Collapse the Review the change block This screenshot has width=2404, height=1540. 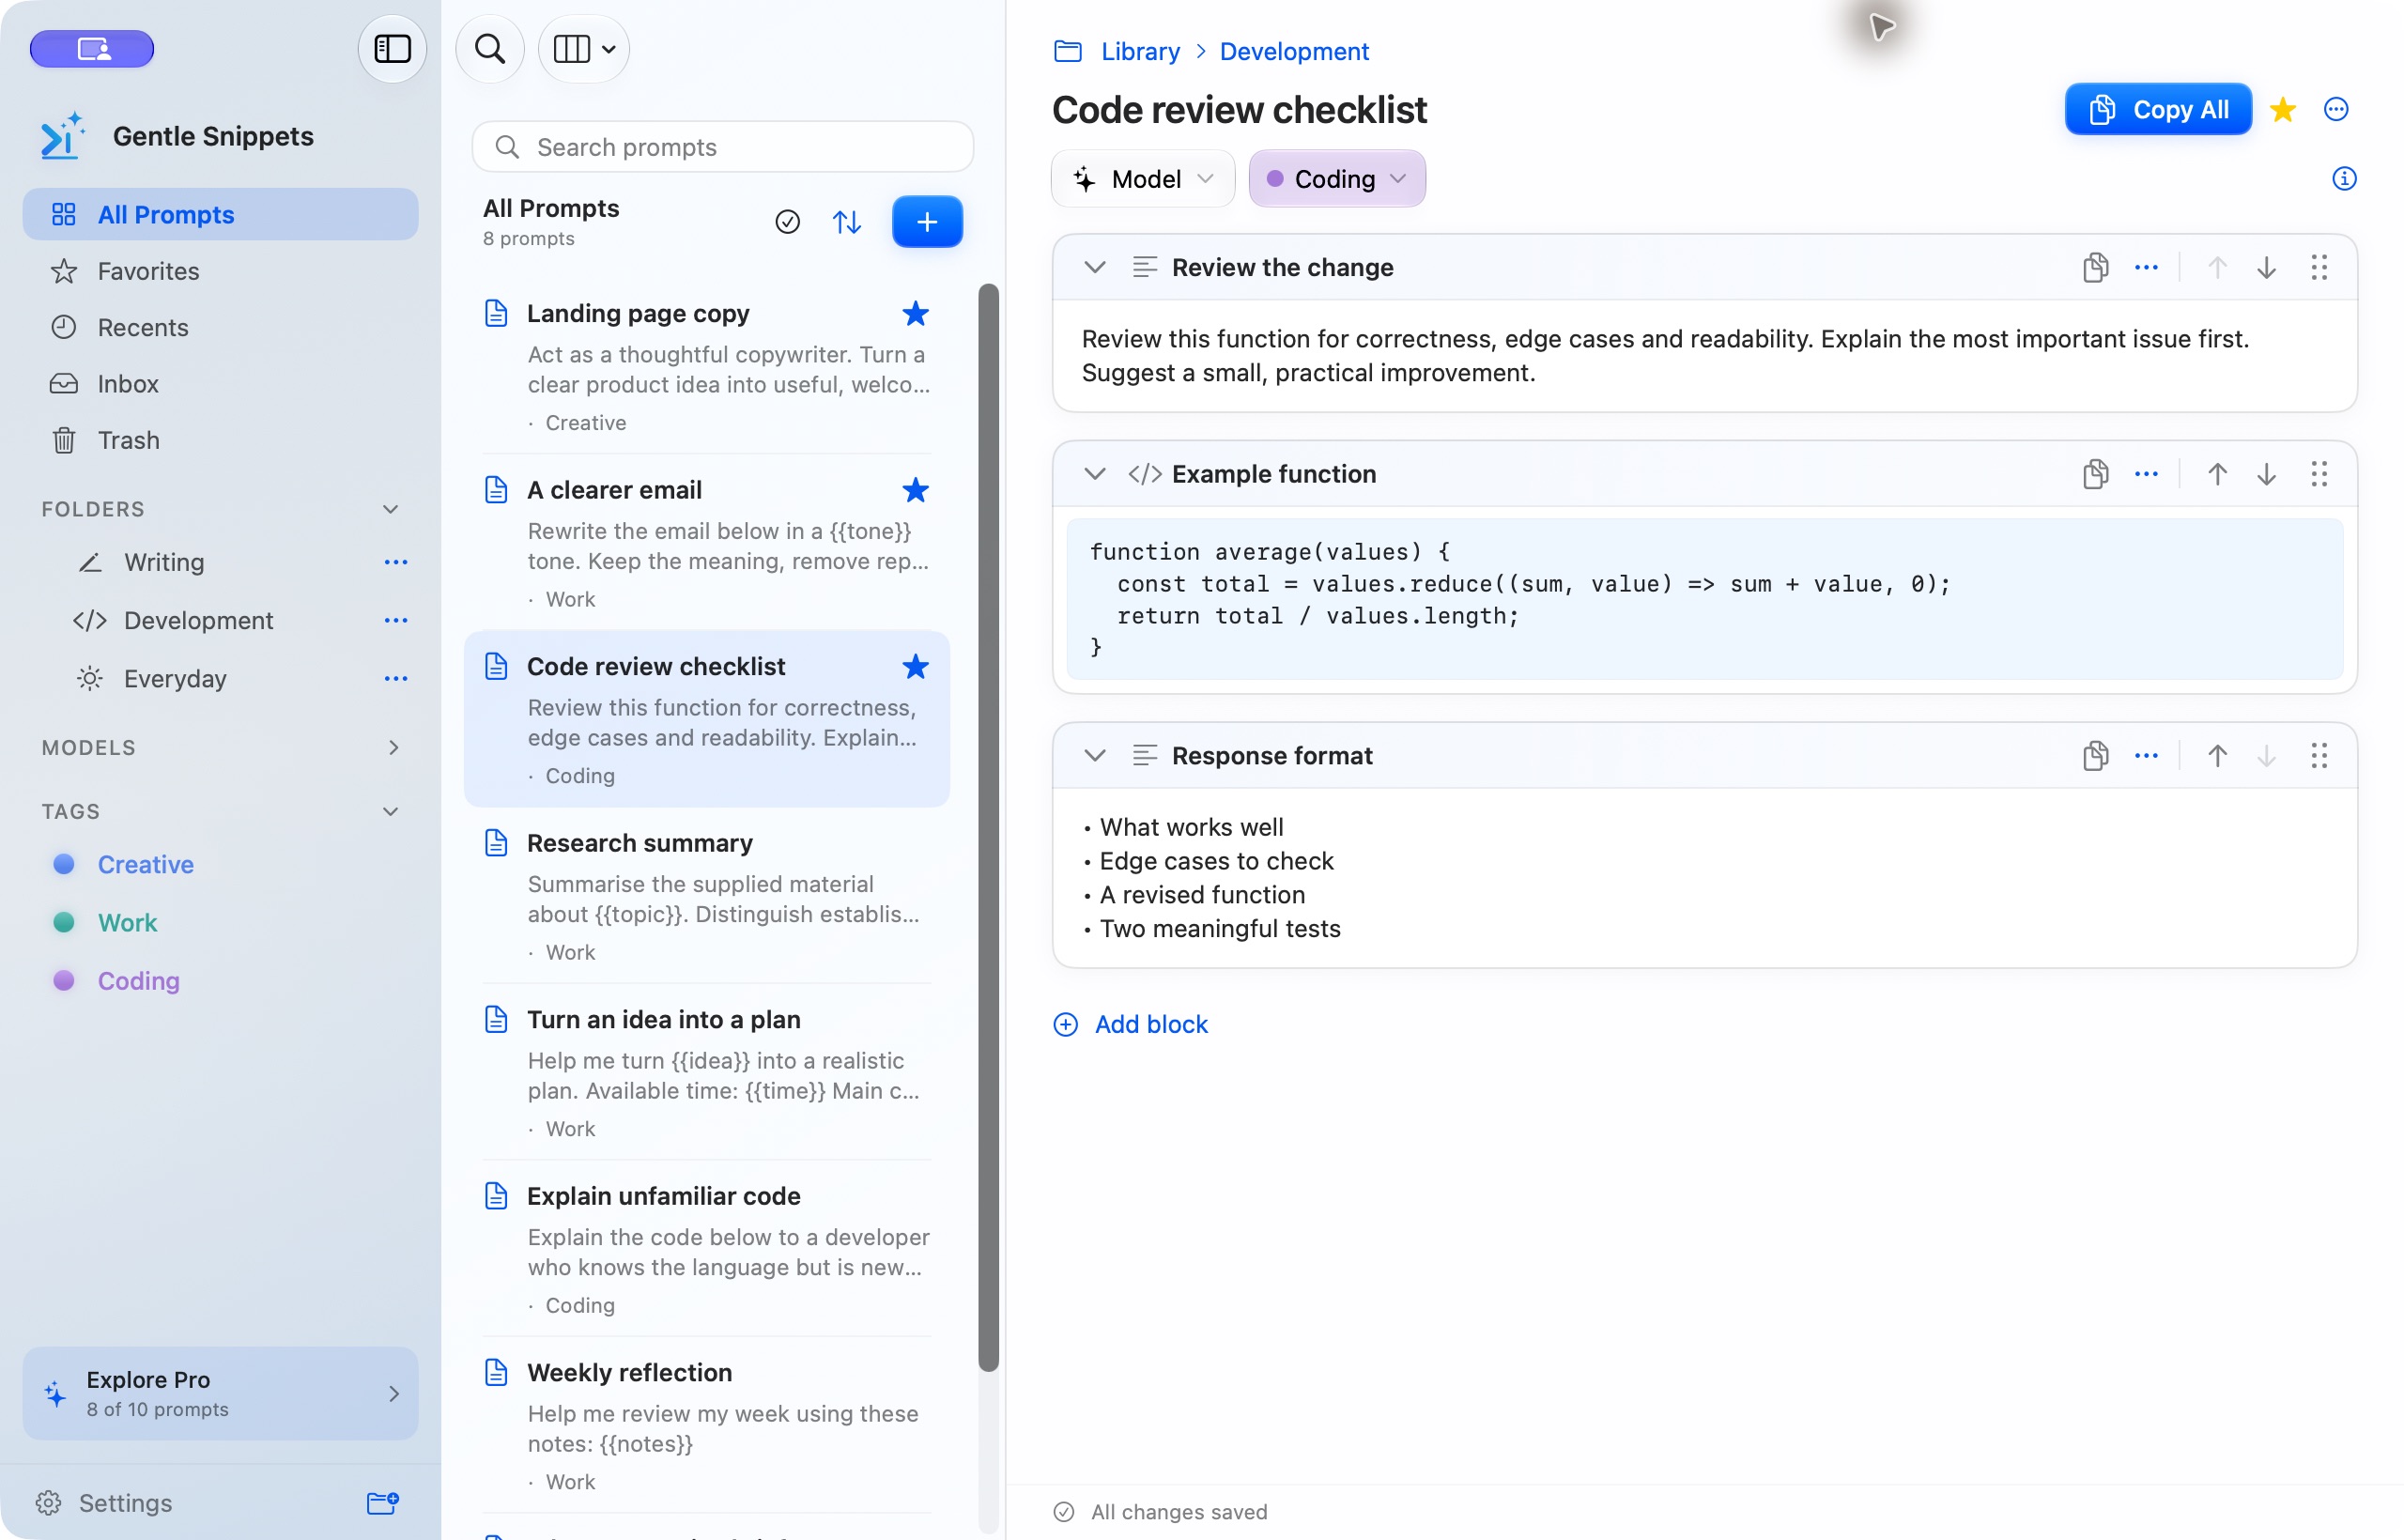[1095, 267]
